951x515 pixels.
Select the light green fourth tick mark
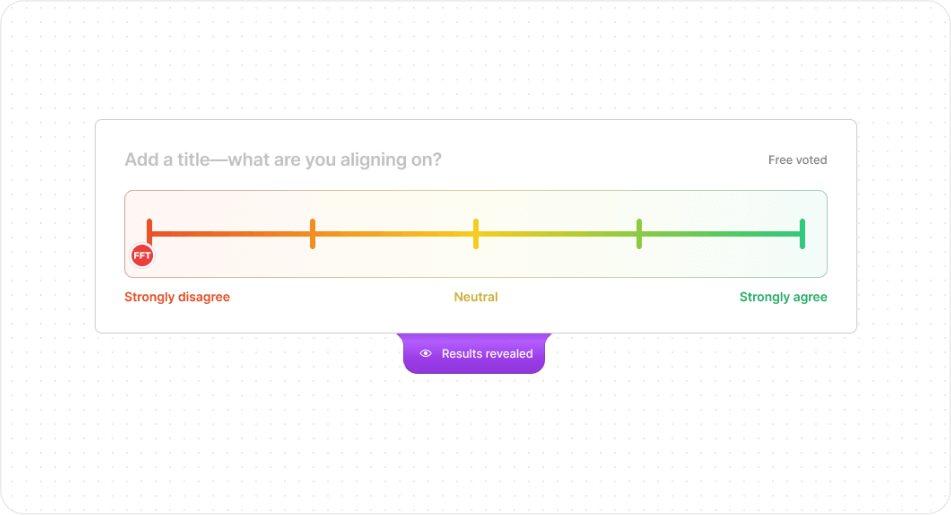point(639,234)
